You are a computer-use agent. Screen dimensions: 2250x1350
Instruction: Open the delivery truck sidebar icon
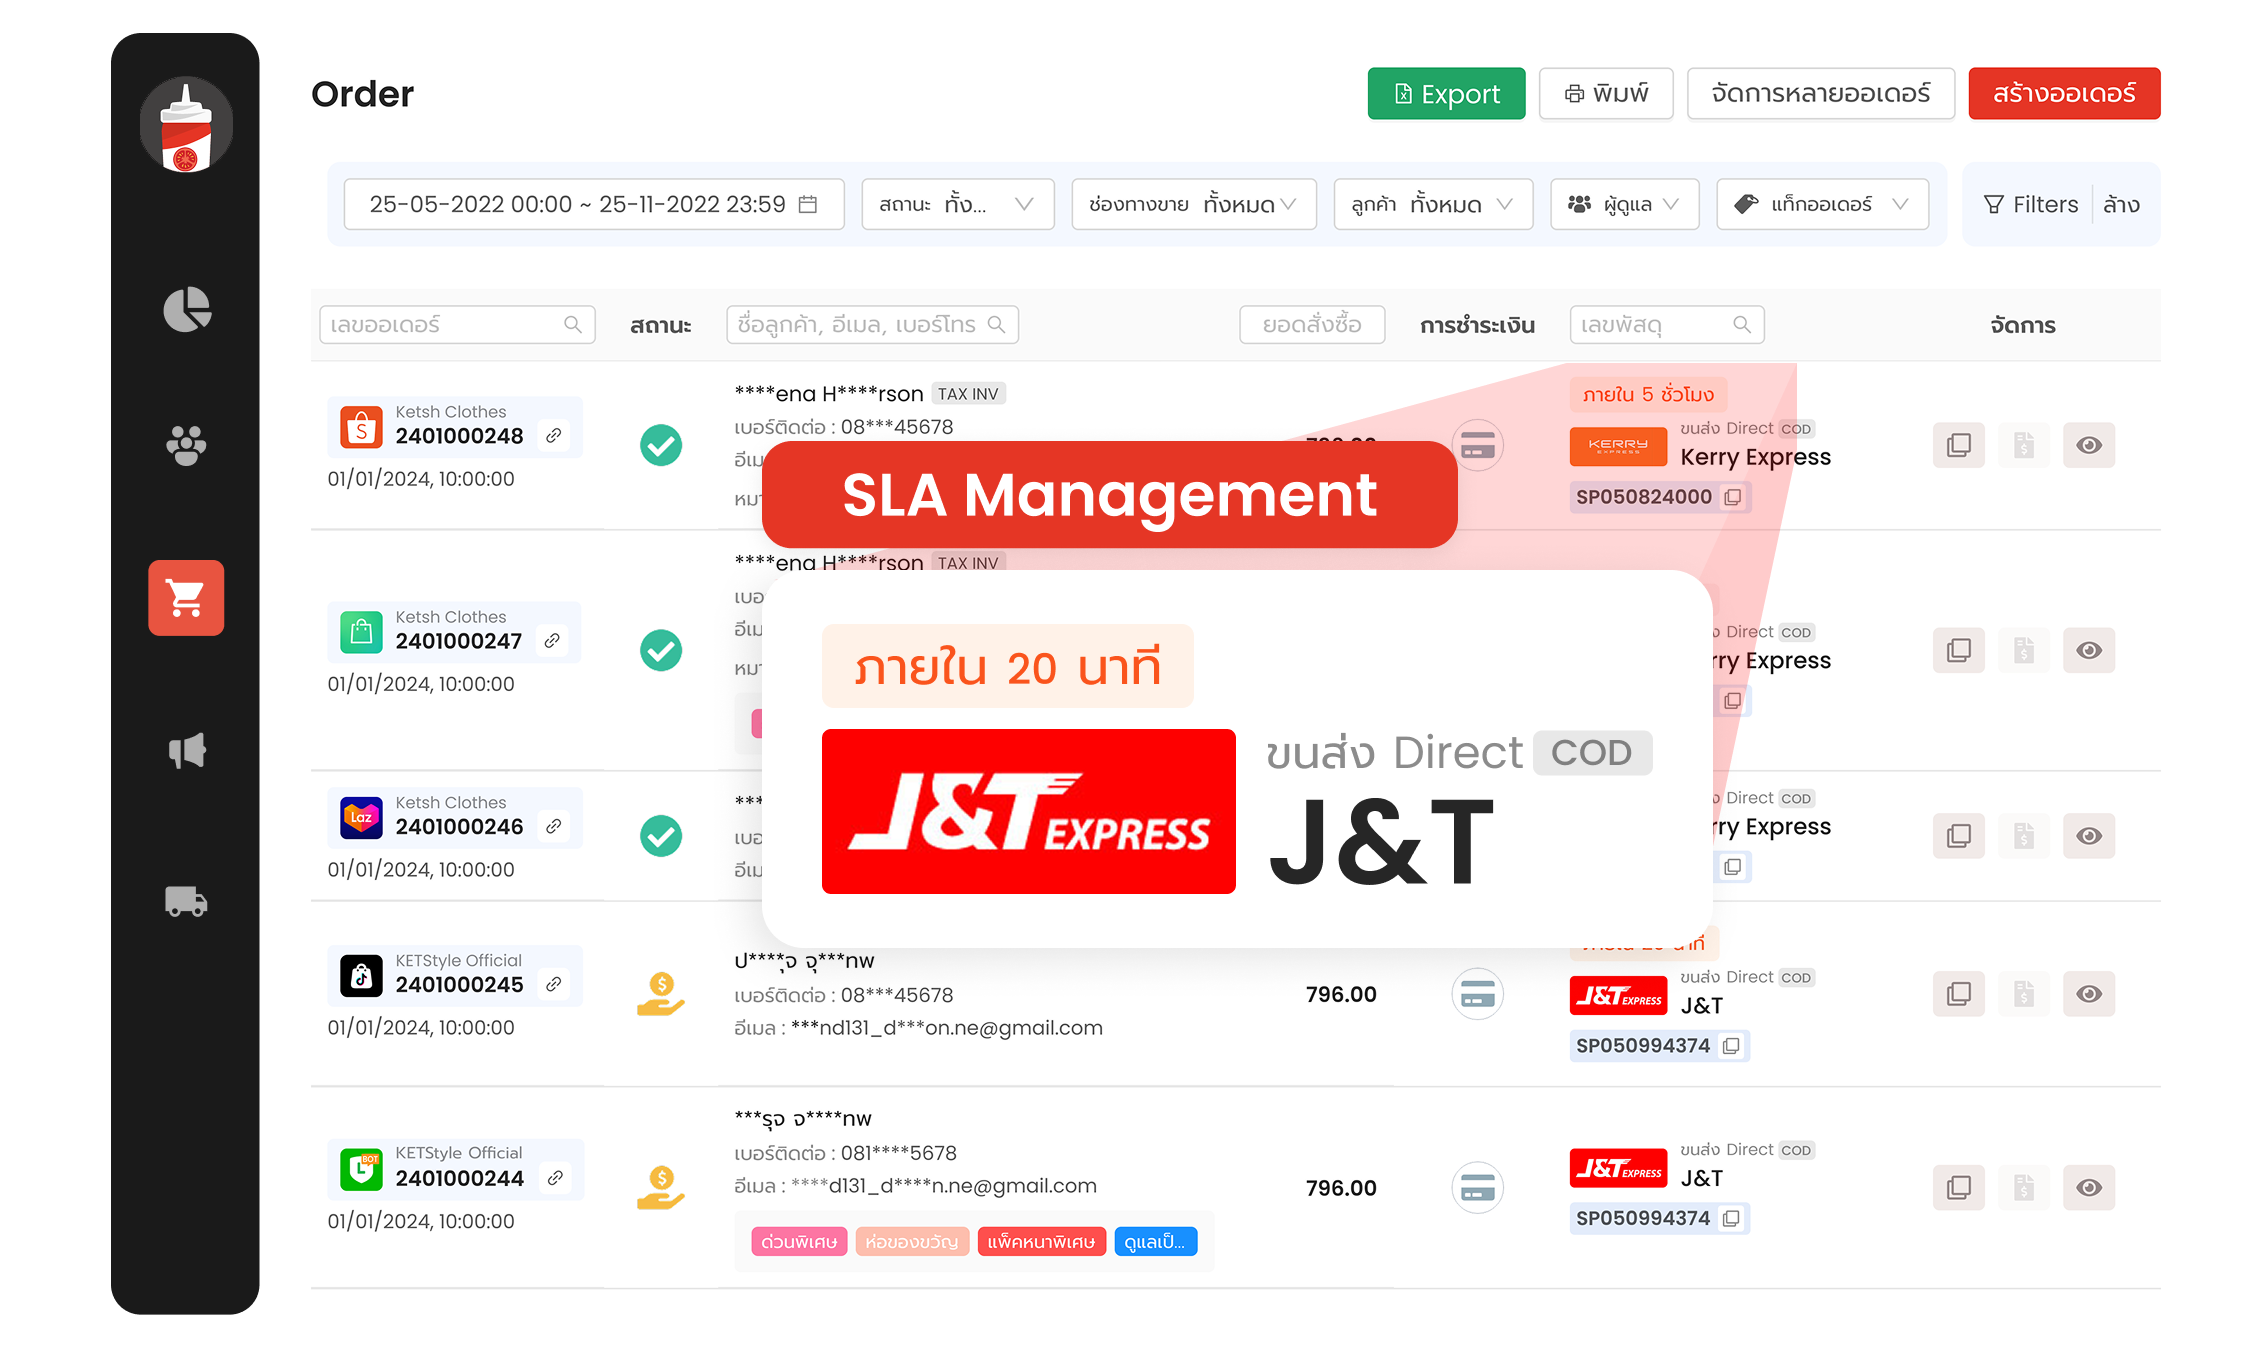(187, 902)
